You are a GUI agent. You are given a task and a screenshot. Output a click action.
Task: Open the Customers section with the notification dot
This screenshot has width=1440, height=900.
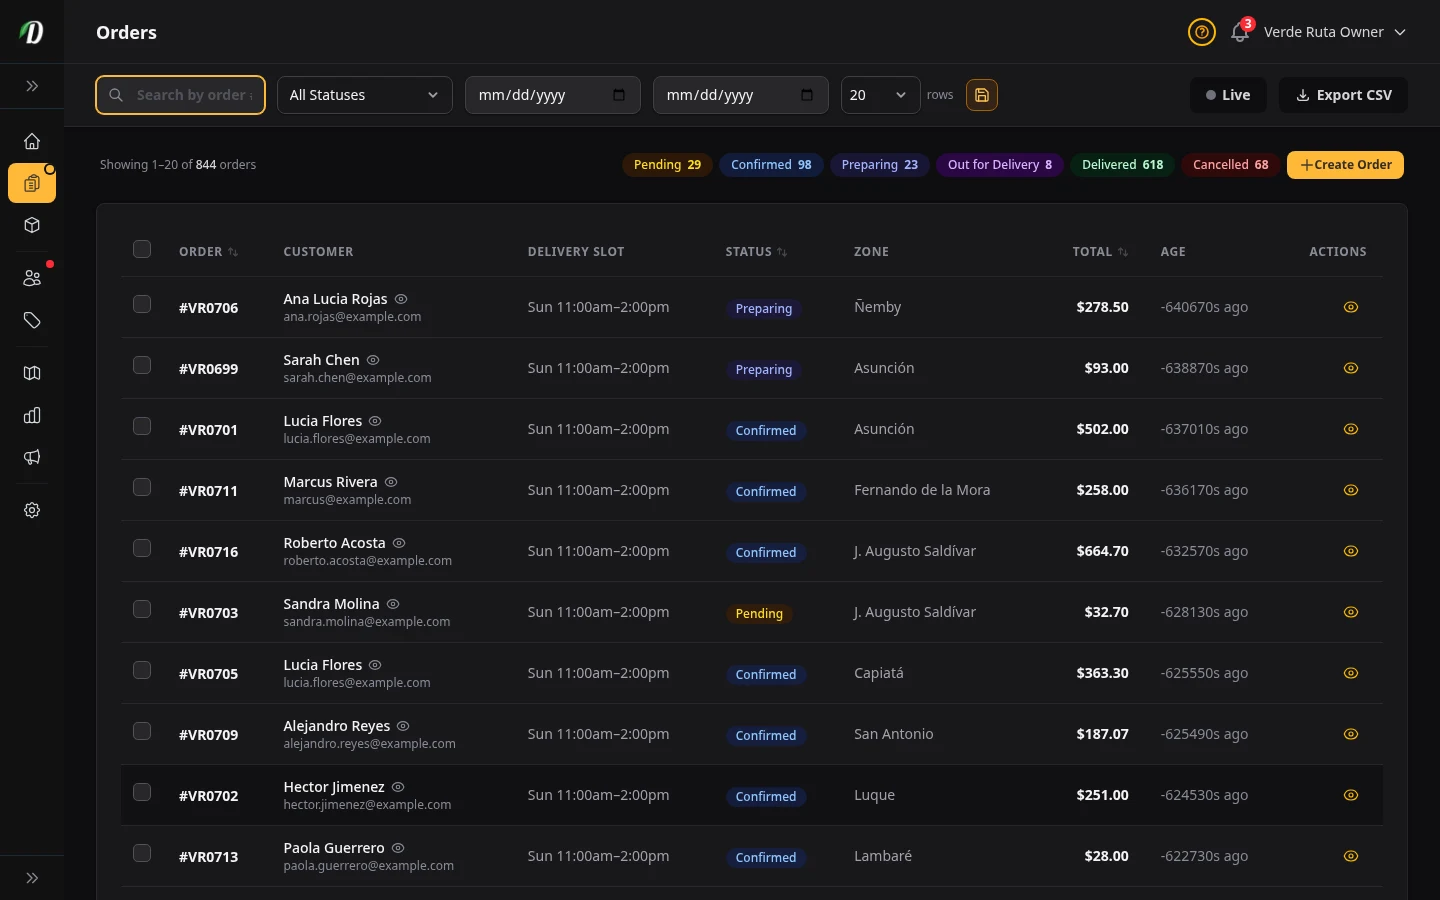(32, 277)
